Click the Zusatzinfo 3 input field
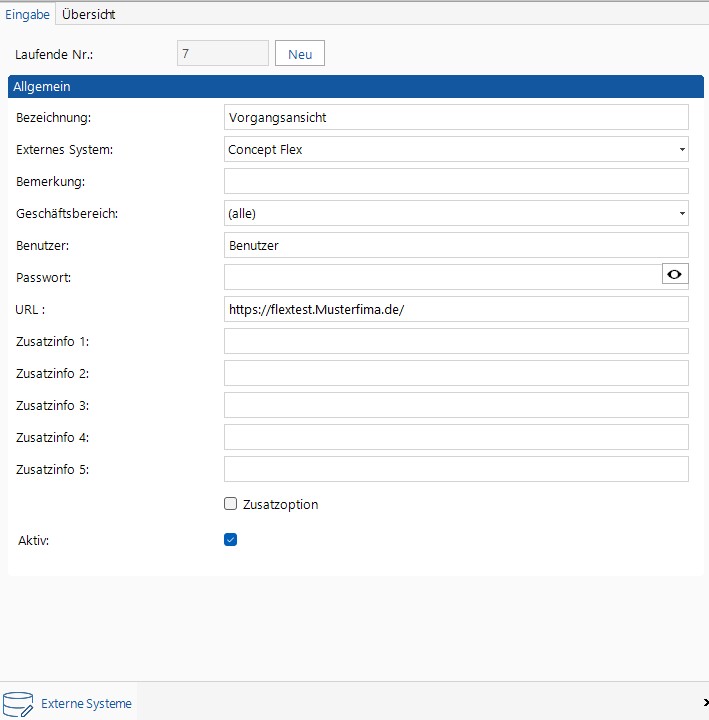Image resolution: width=709 pixels, height=720 pixels. point(456,405)
